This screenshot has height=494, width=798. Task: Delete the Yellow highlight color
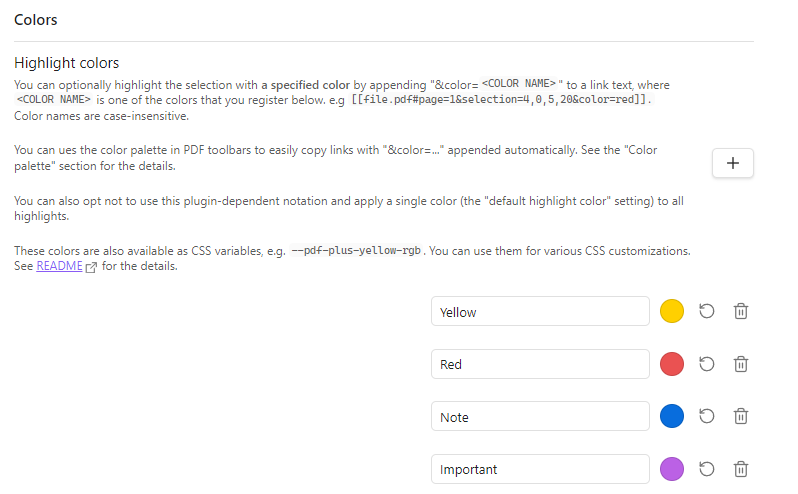pyautogui.click(x=740, y=311)
